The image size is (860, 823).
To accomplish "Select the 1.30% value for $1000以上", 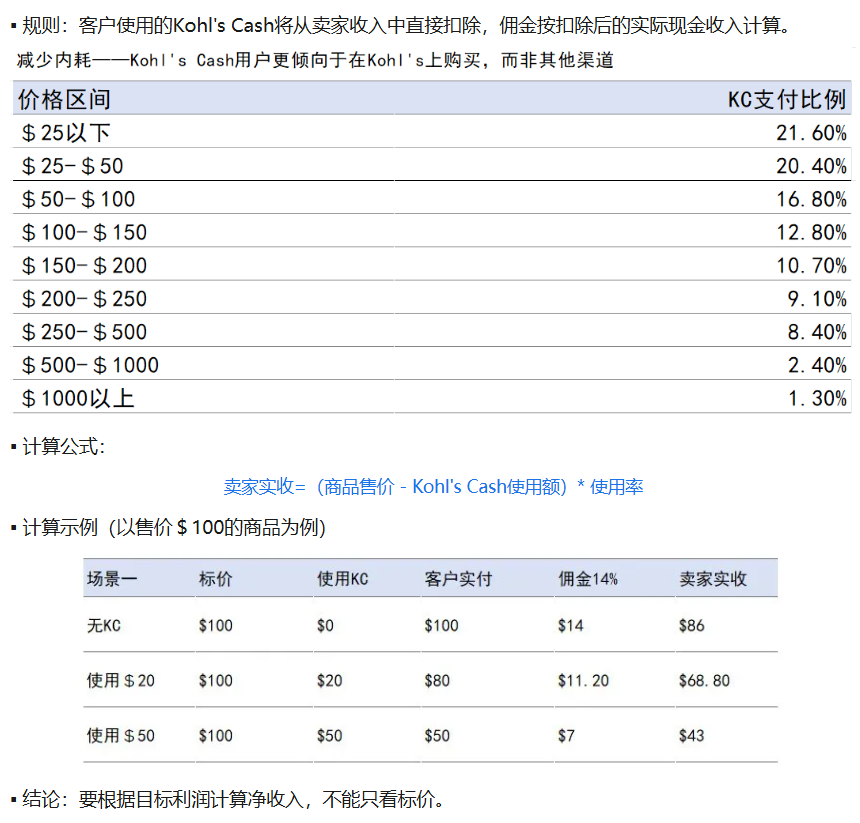I will [x=817, y=398].
